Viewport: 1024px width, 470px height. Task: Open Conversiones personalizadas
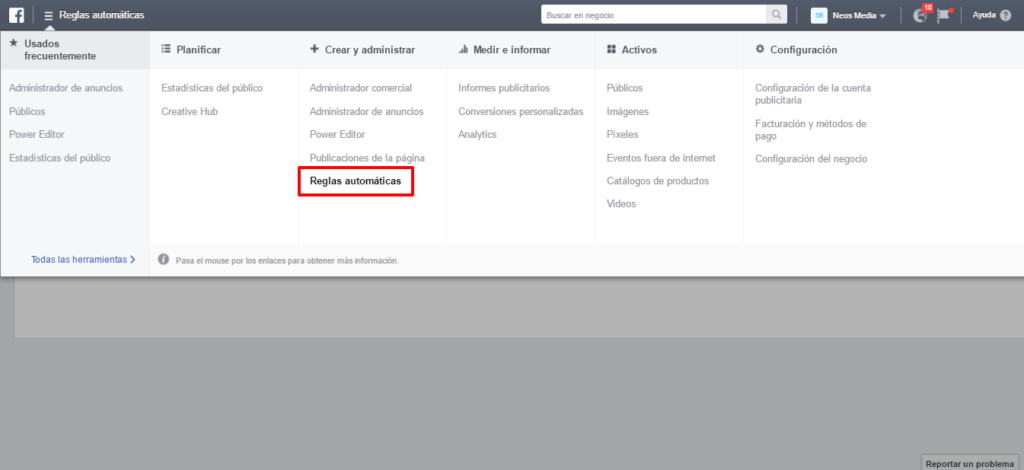tap(520, 111)
